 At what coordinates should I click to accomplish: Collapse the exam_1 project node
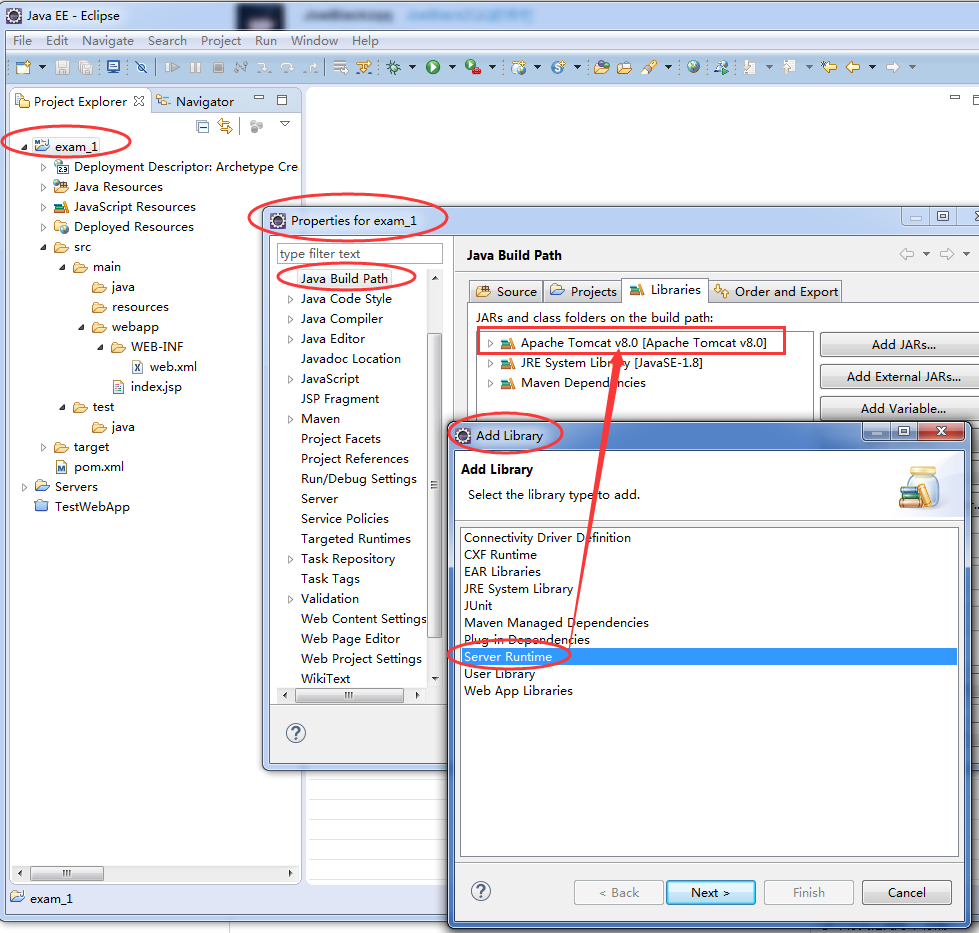pyautogui.click(x=24, y=147)
